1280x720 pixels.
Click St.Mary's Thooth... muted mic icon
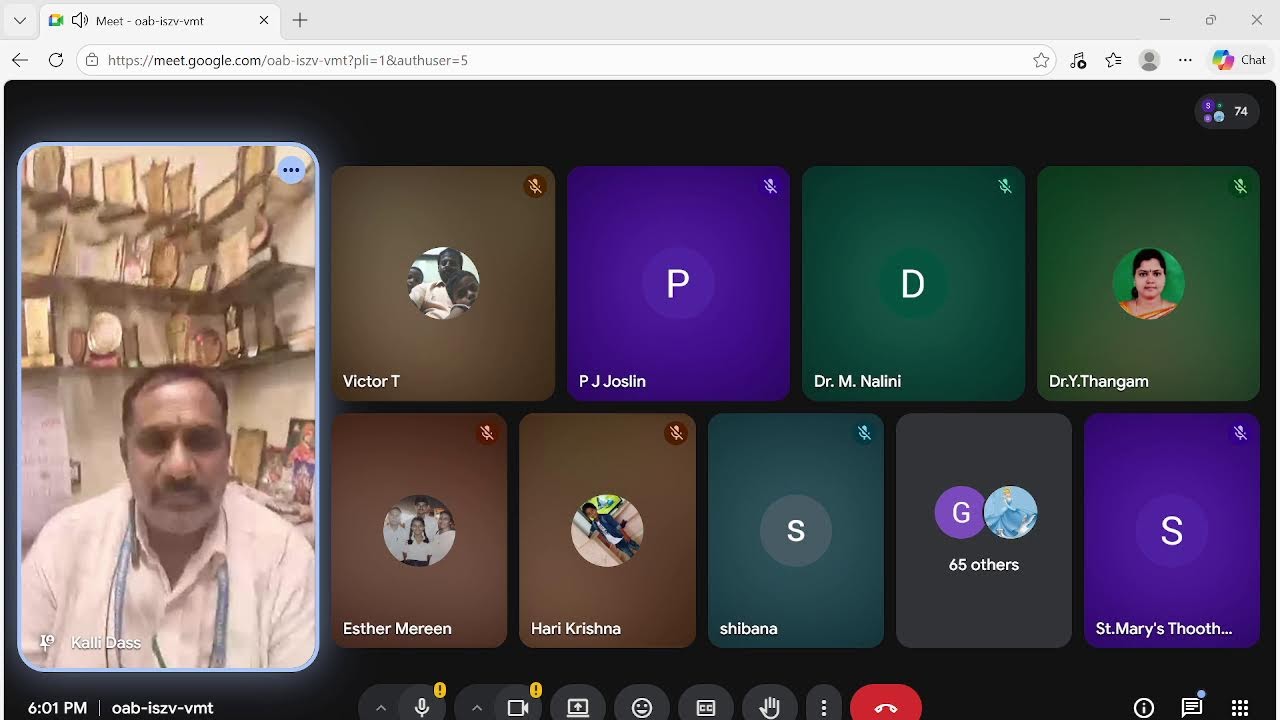tap(1240, 433)
